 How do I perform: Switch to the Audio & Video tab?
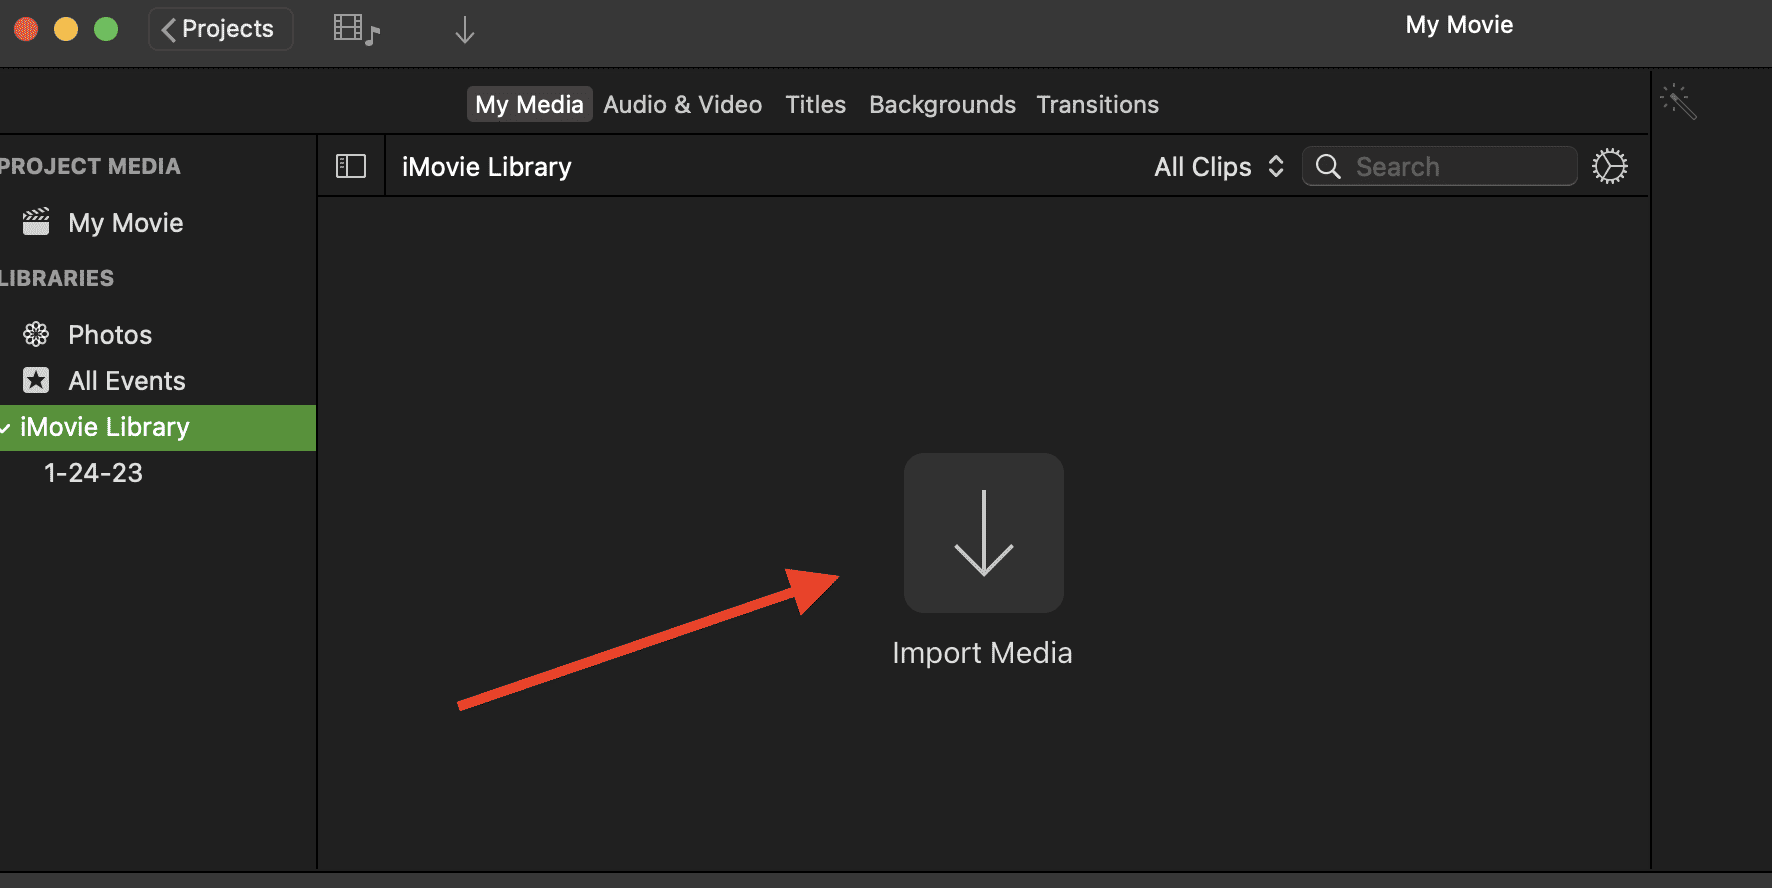pos(682,104)
